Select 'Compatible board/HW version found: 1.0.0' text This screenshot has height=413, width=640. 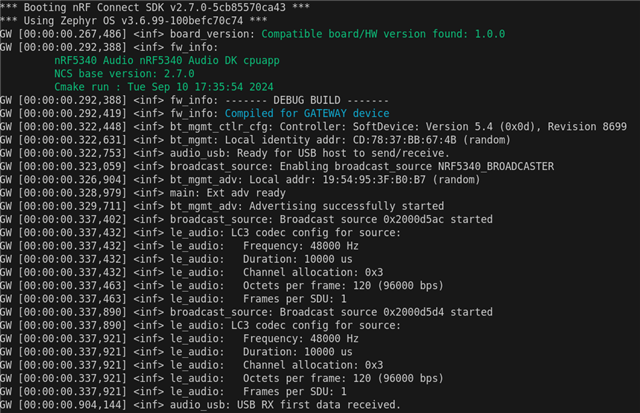pos(383,34)
